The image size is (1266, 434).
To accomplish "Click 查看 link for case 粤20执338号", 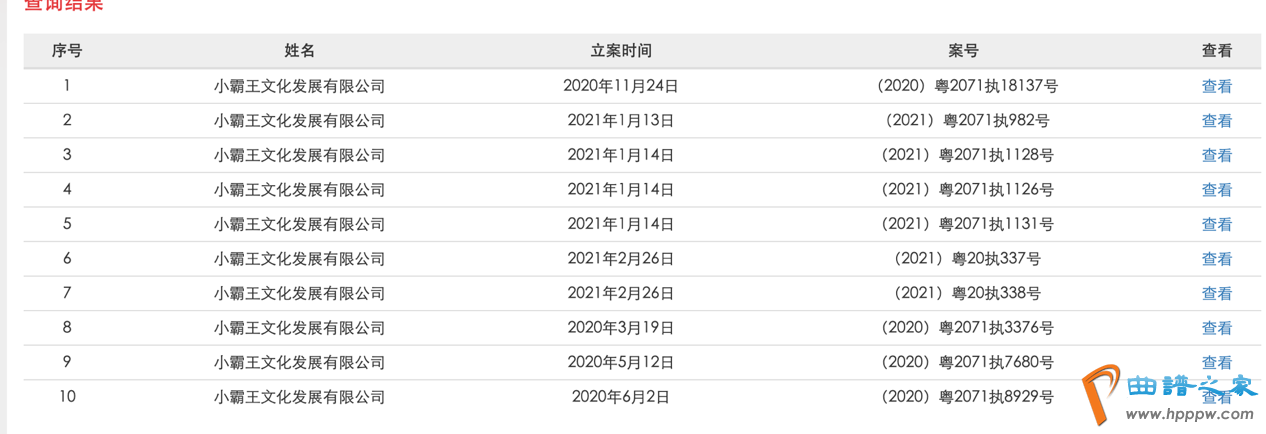I will (1216, 294).
